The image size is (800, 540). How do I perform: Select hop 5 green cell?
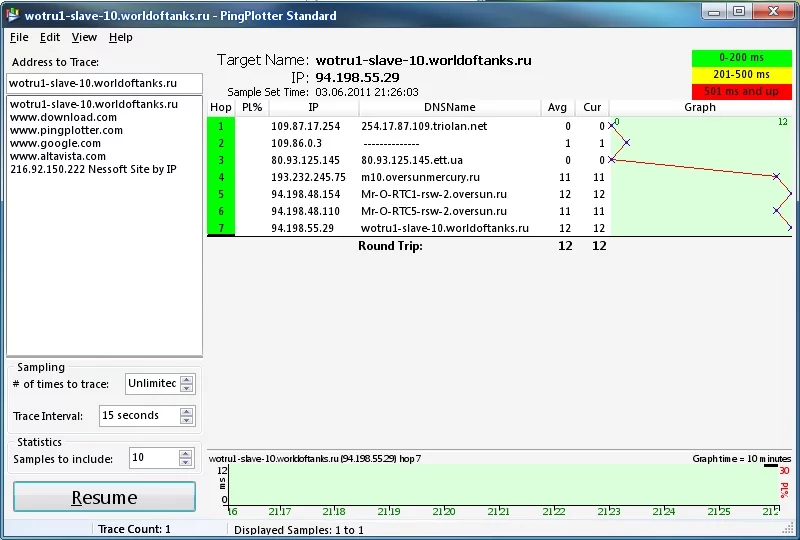[x=221, y=194]
